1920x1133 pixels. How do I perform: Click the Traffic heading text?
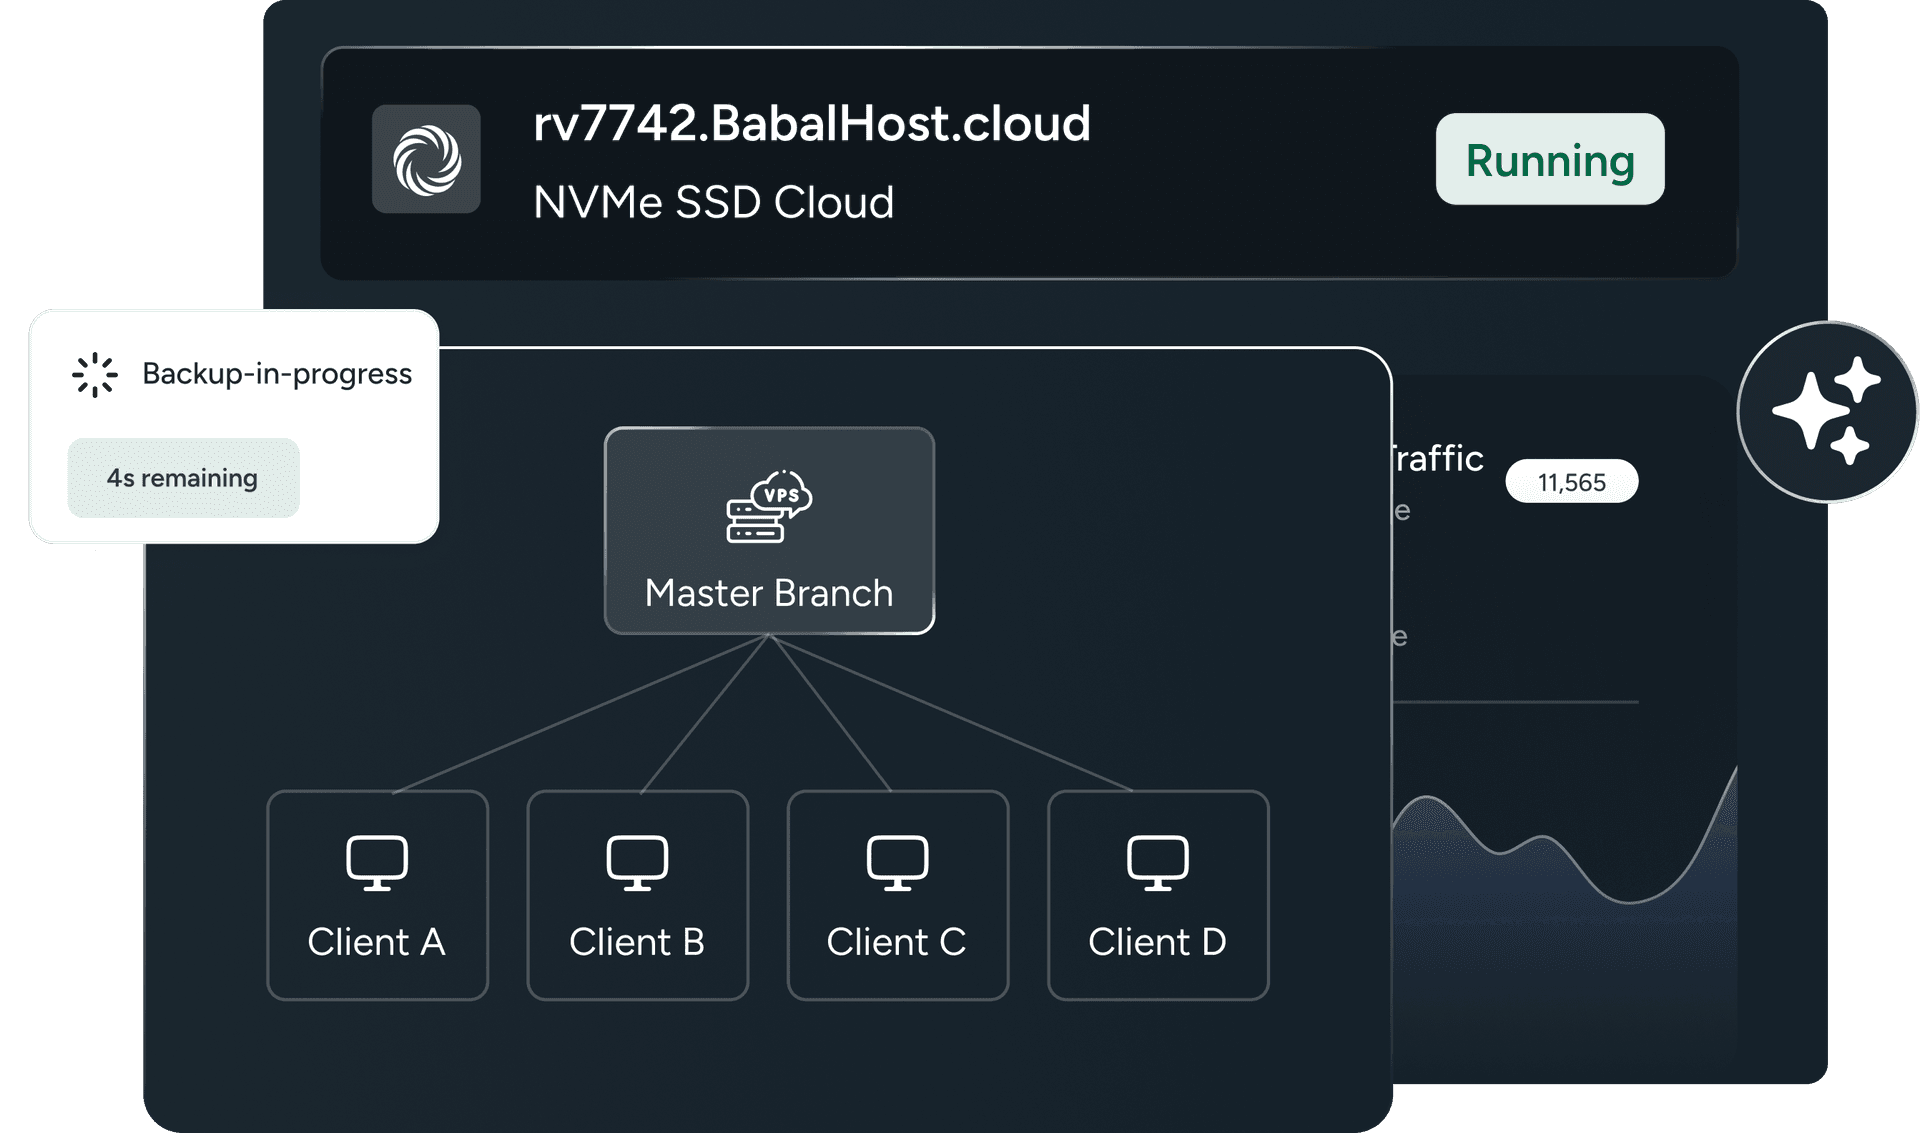[1438, 458]
